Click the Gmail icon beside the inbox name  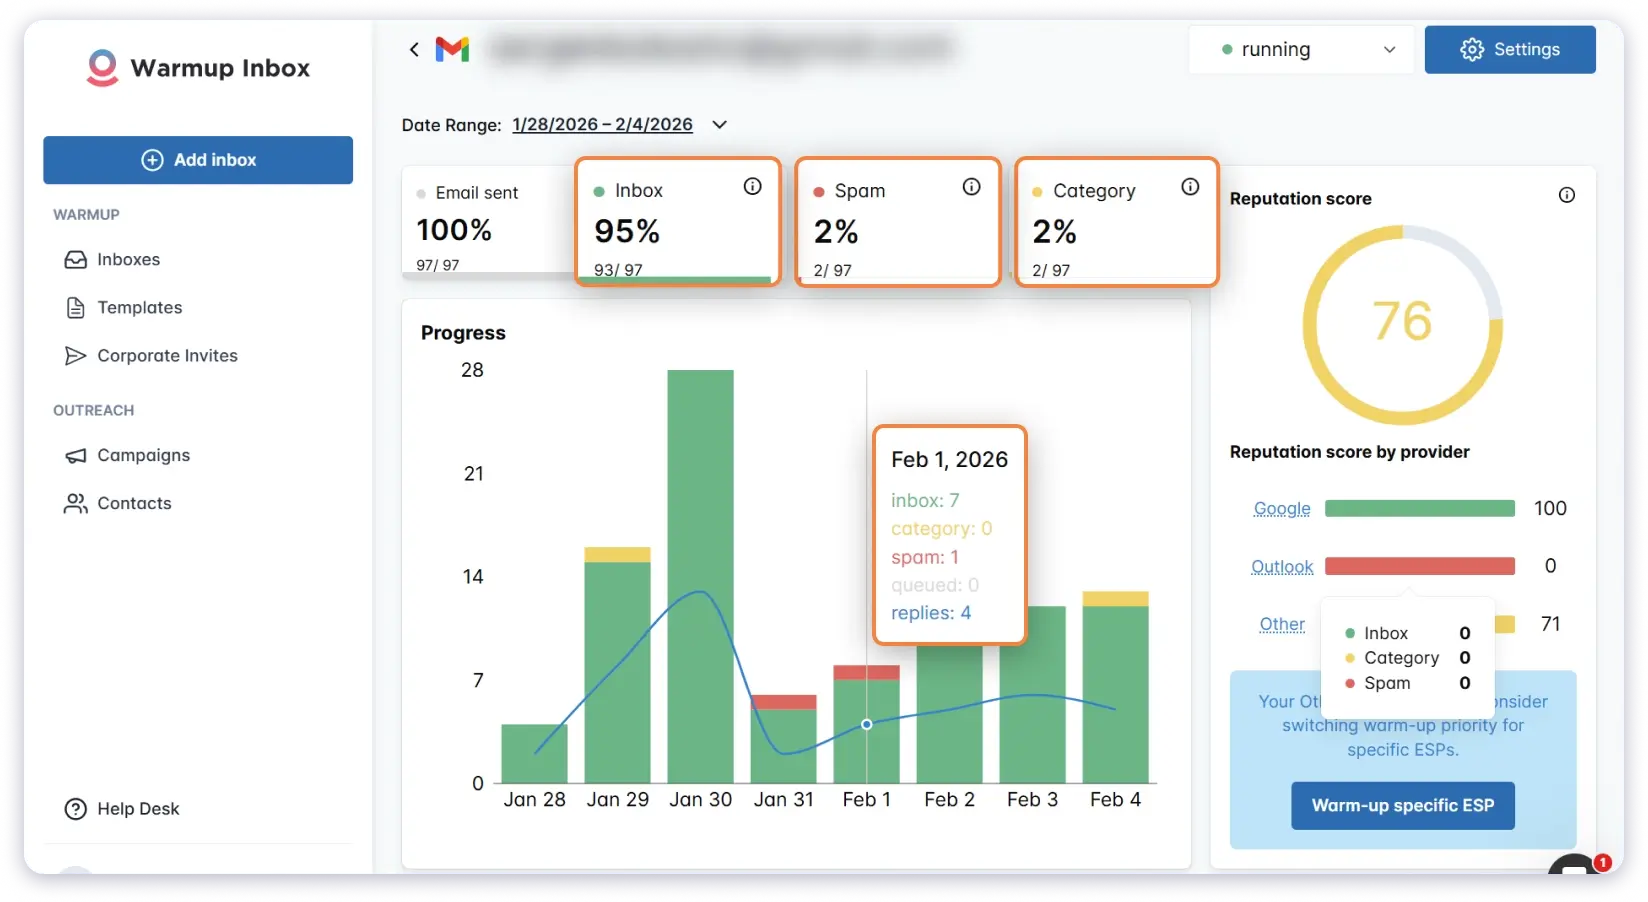pos(452,49)
